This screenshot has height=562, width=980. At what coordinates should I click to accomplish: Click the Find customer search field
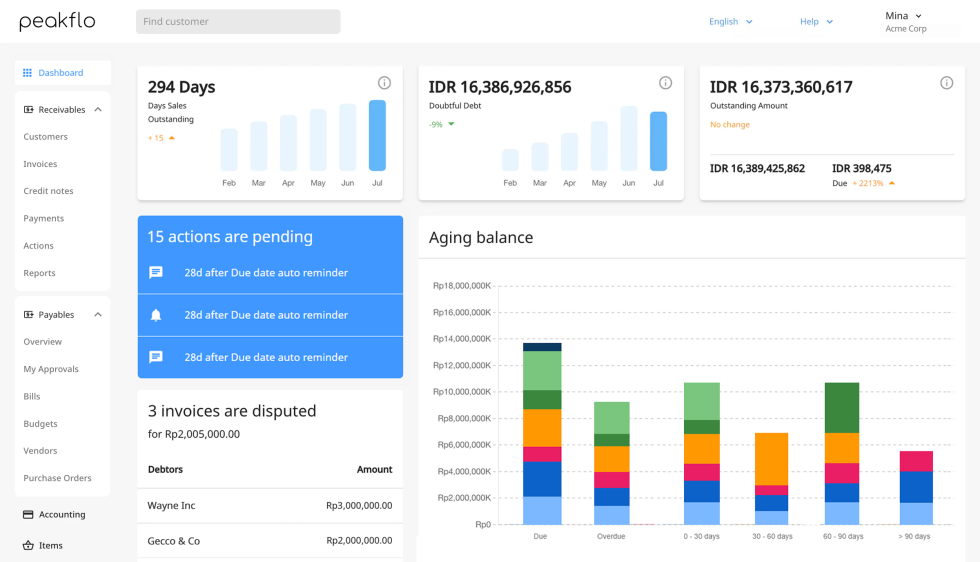(238, 22)
